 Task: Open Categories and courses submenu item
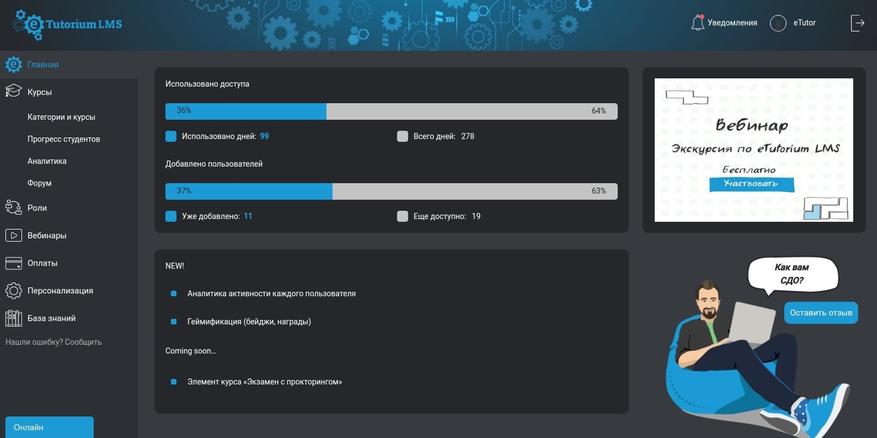coord(61,117)
